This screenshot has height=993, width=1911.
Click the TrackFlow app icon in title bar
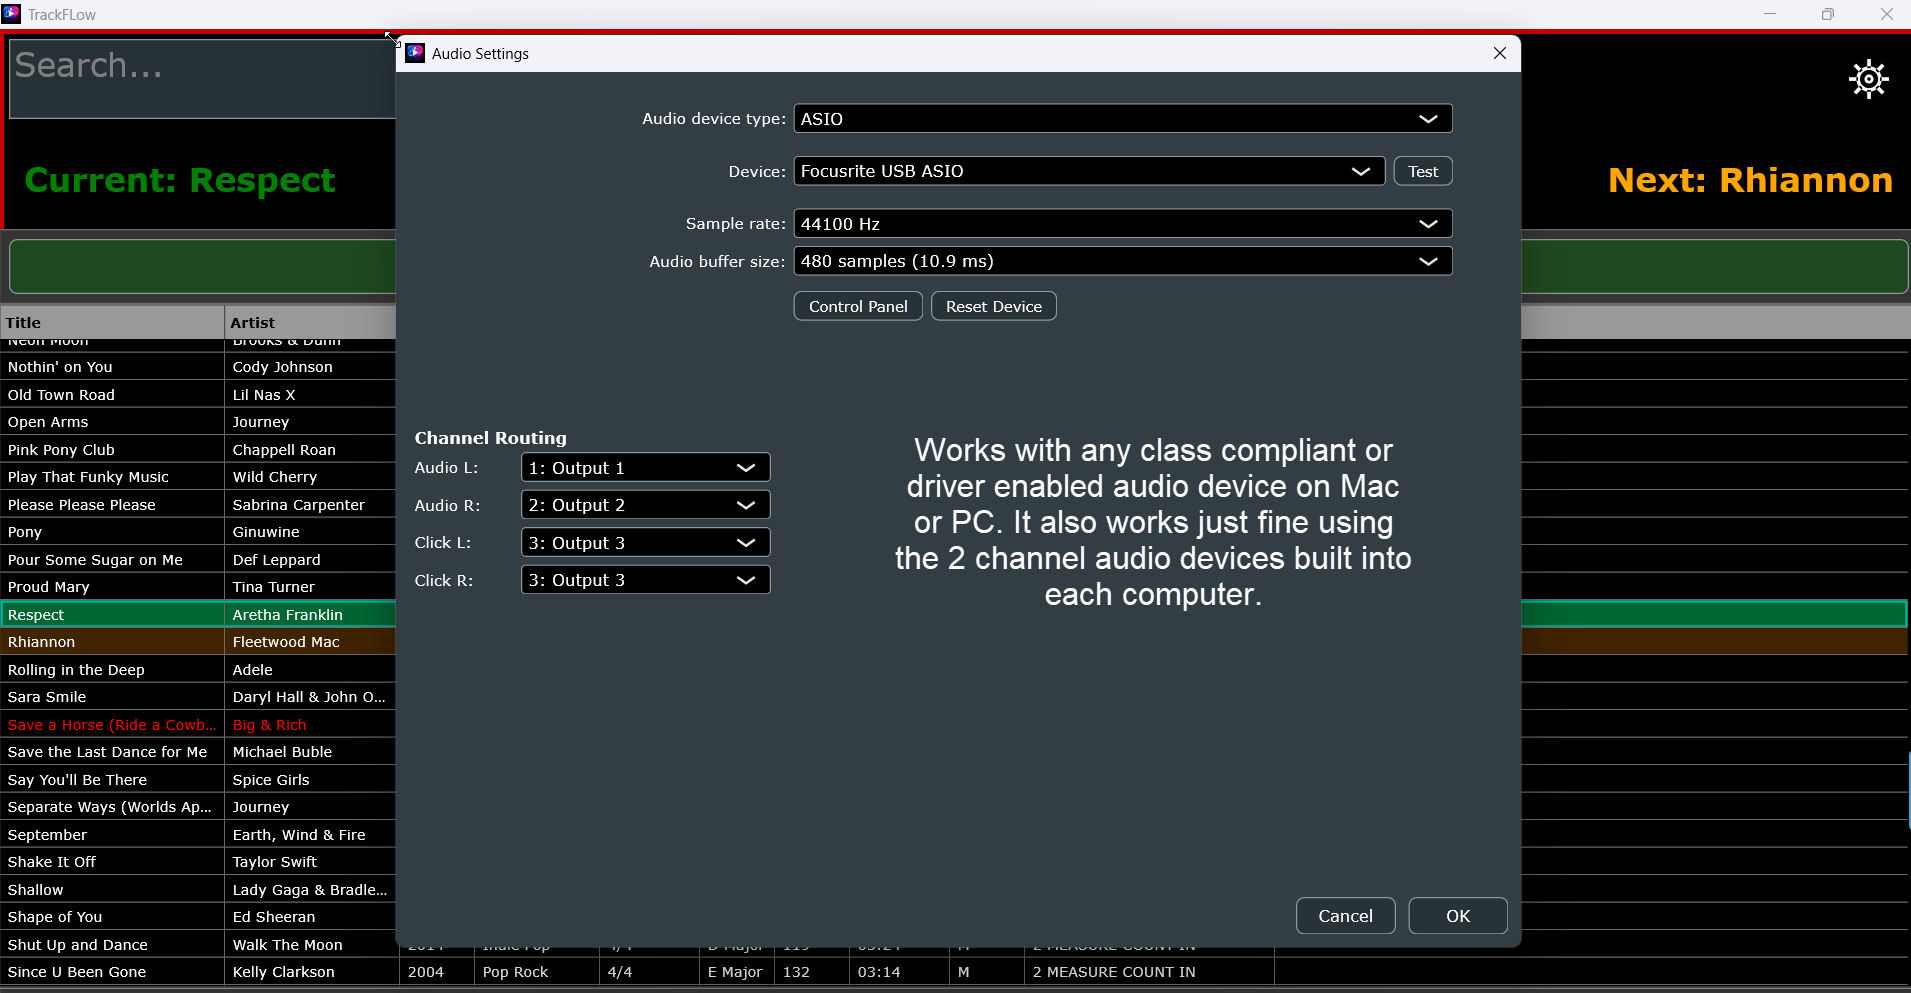point(11,14)
